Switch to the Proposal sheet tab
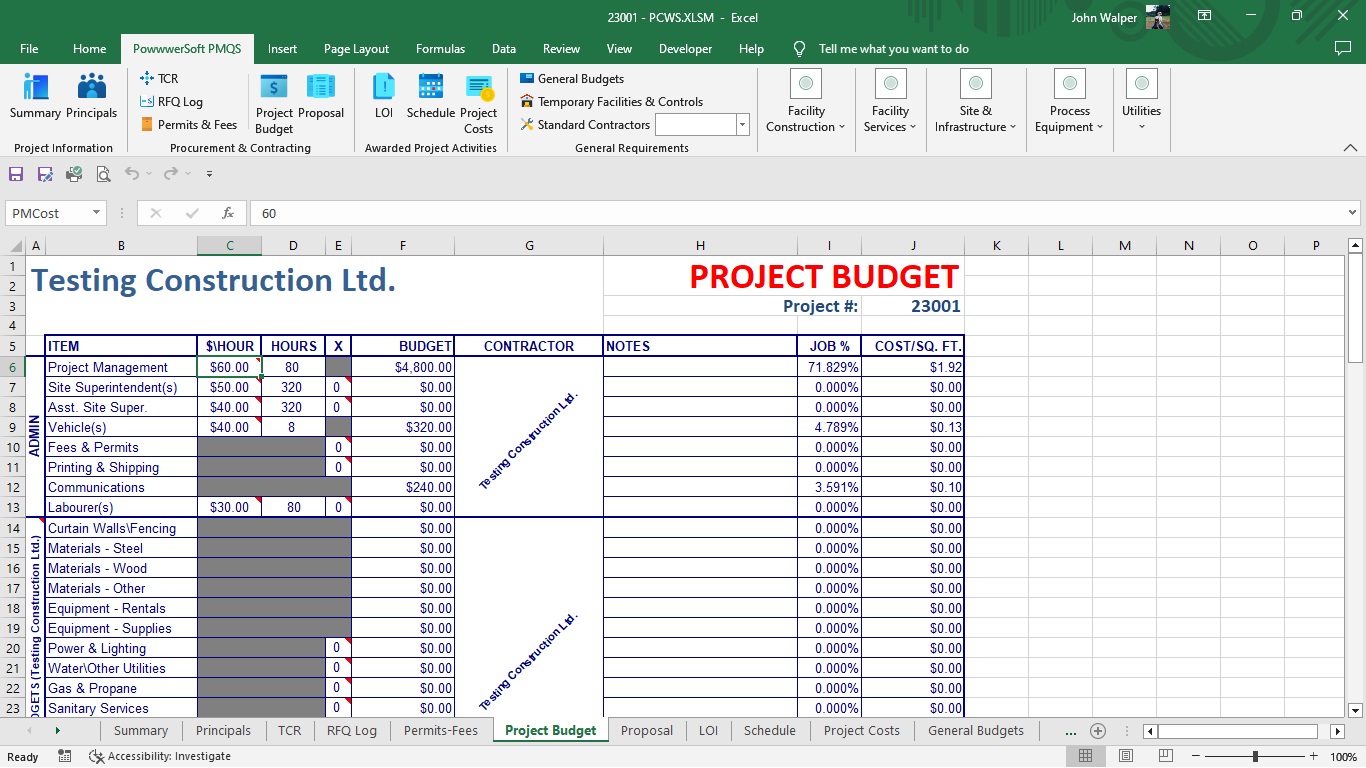Viewport: 1366px width, 768px height. point(646,731)
